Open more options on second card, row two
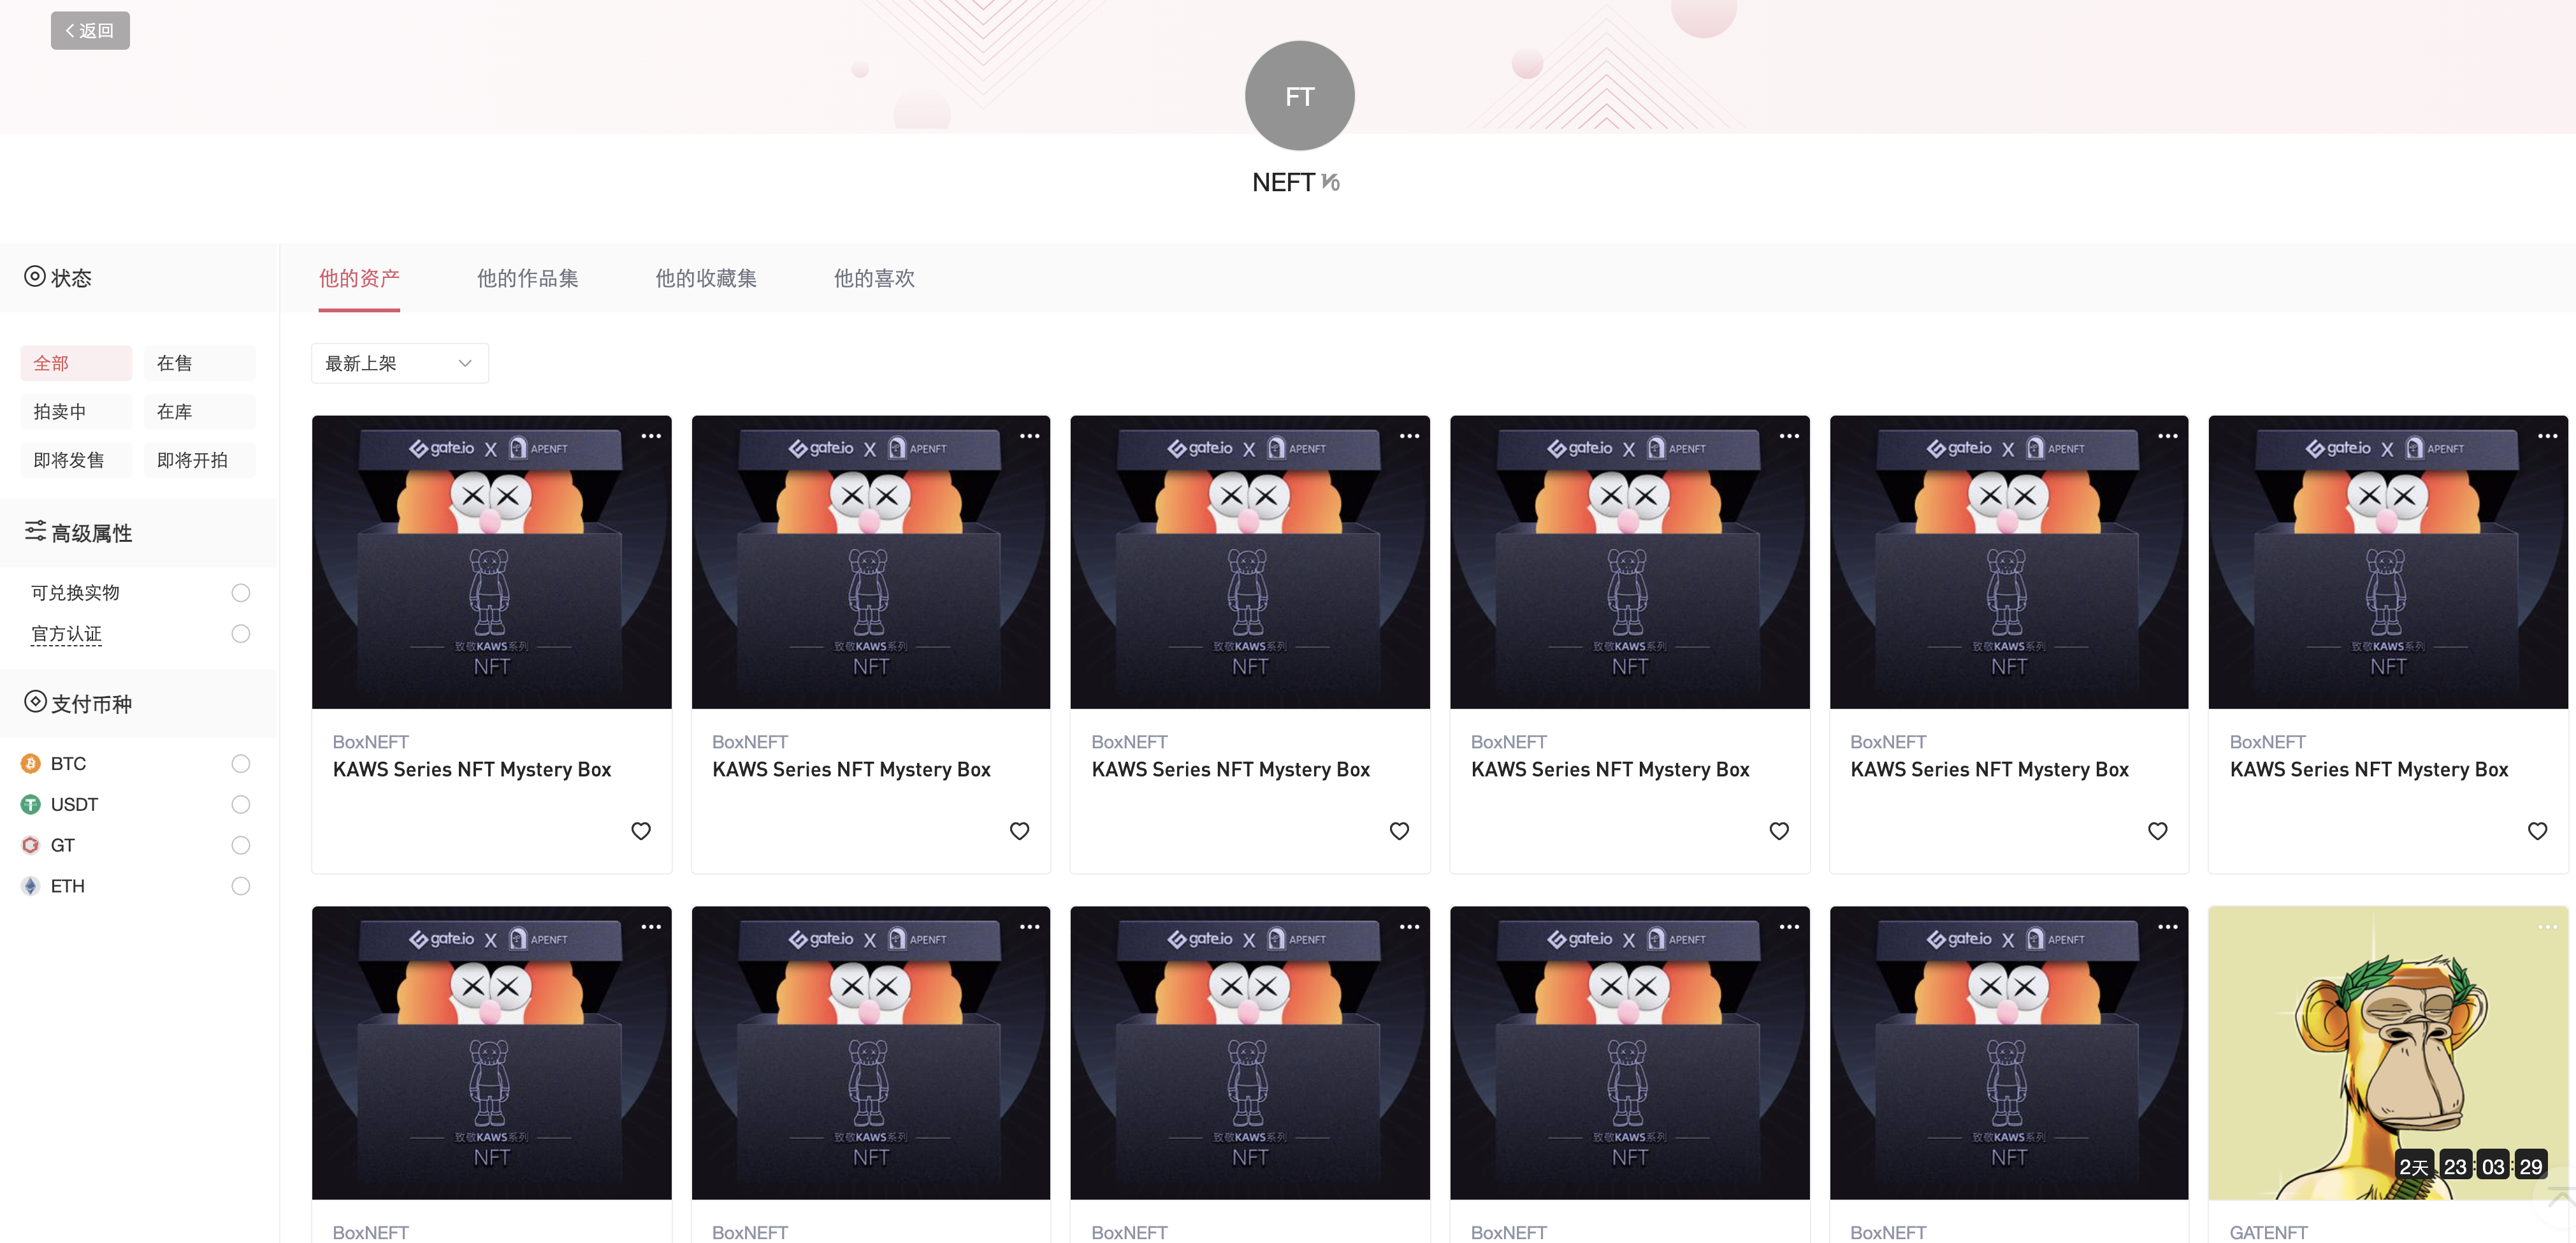 [1030, 927]
